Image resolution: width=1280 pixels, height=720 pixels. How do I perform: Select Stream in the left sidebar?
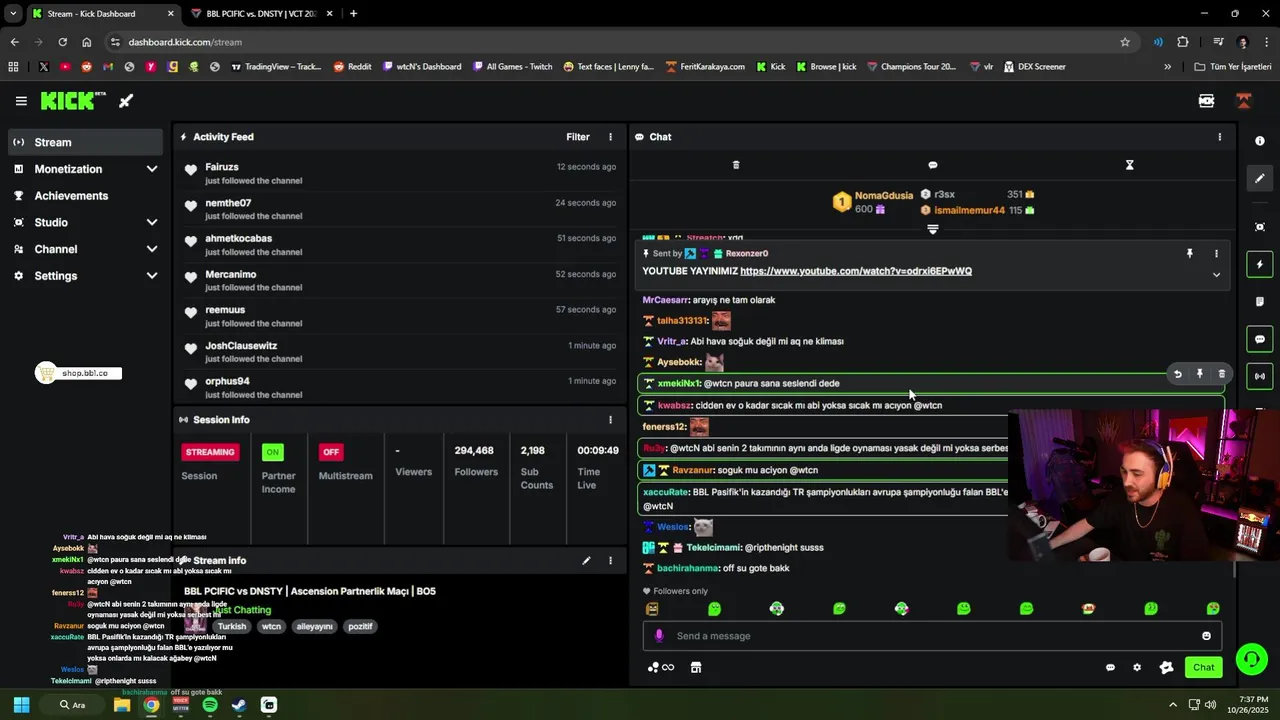(85, 142)
